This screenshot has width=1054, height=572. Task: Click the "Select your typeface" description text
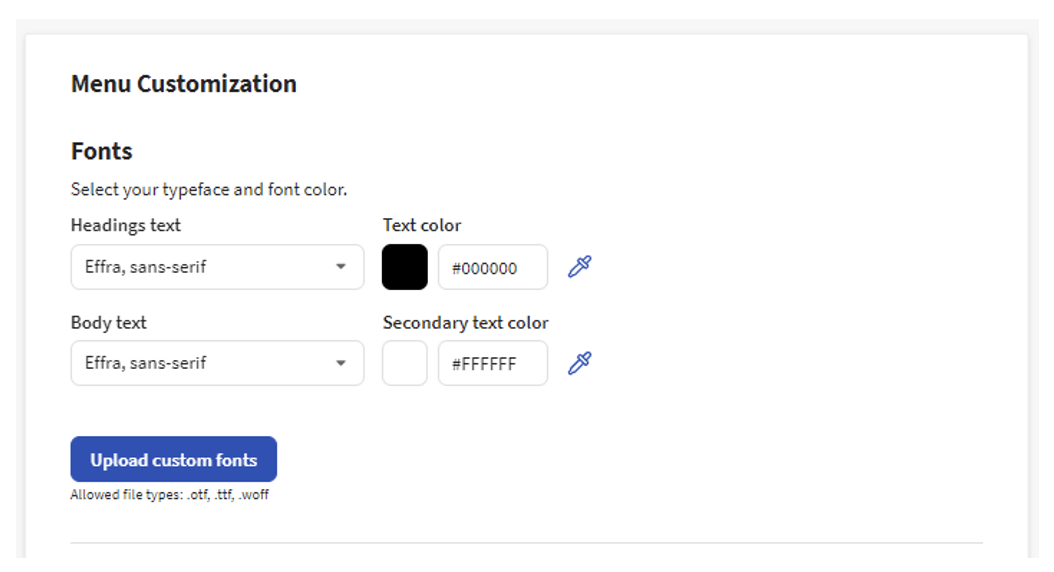click(209, 189)
